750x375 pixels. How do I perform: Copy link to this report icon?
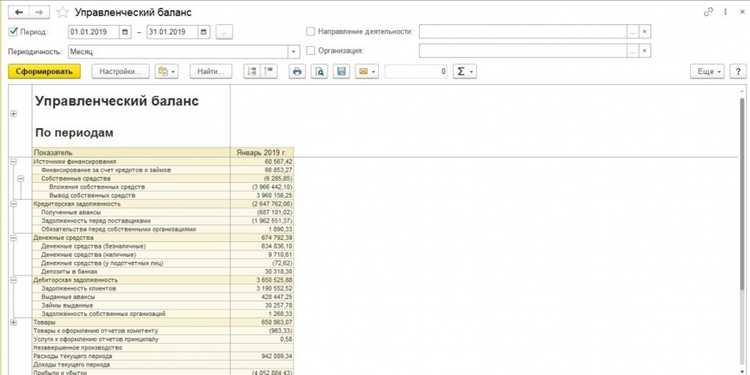click(x=709, y=12)
